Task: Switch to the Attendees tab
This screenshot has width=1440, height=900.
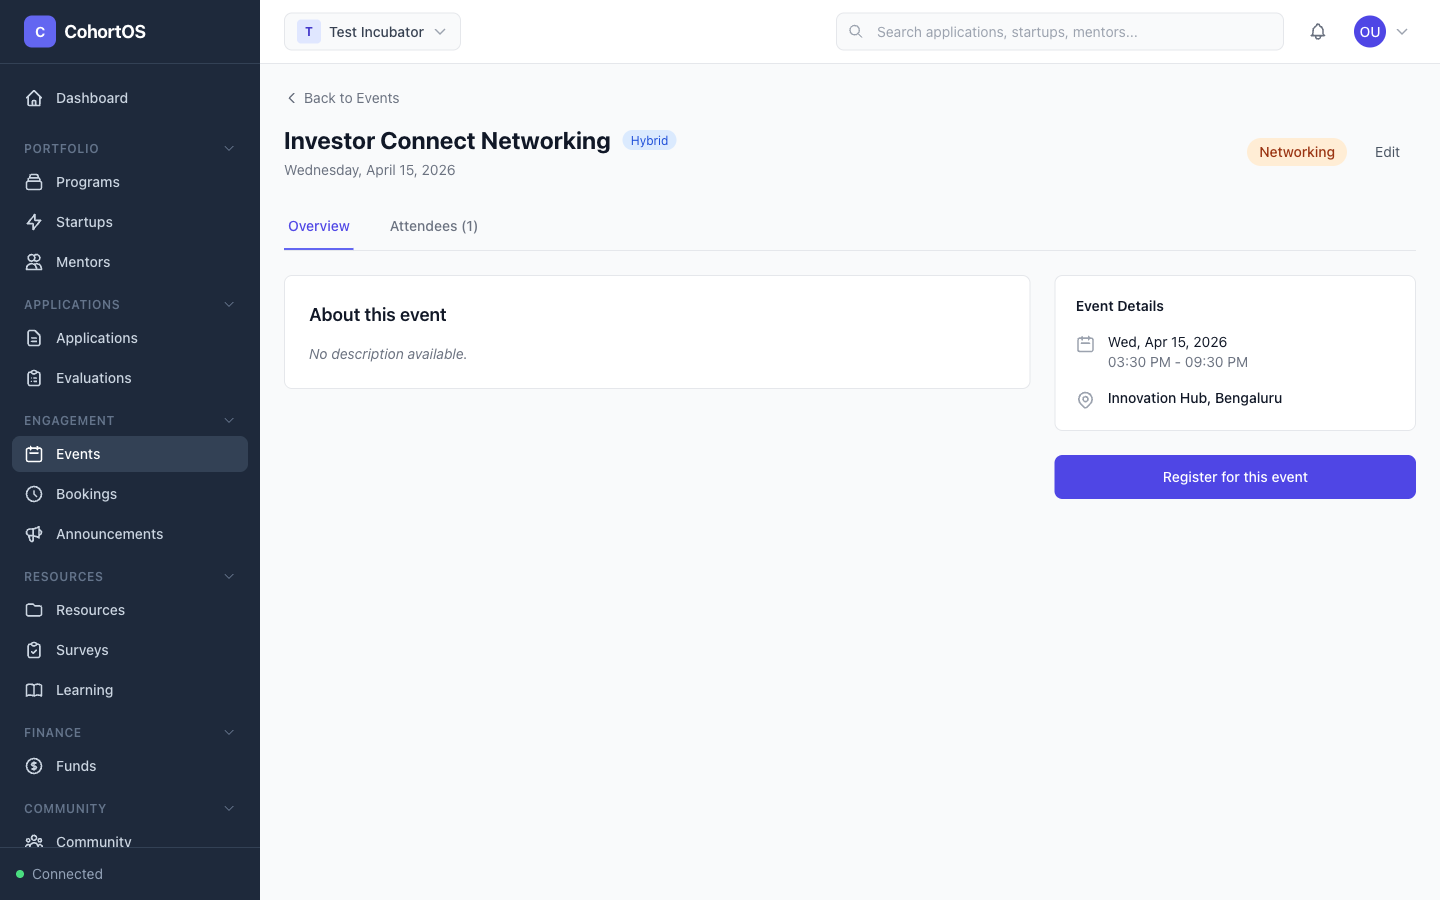Action: coord(433,226)
